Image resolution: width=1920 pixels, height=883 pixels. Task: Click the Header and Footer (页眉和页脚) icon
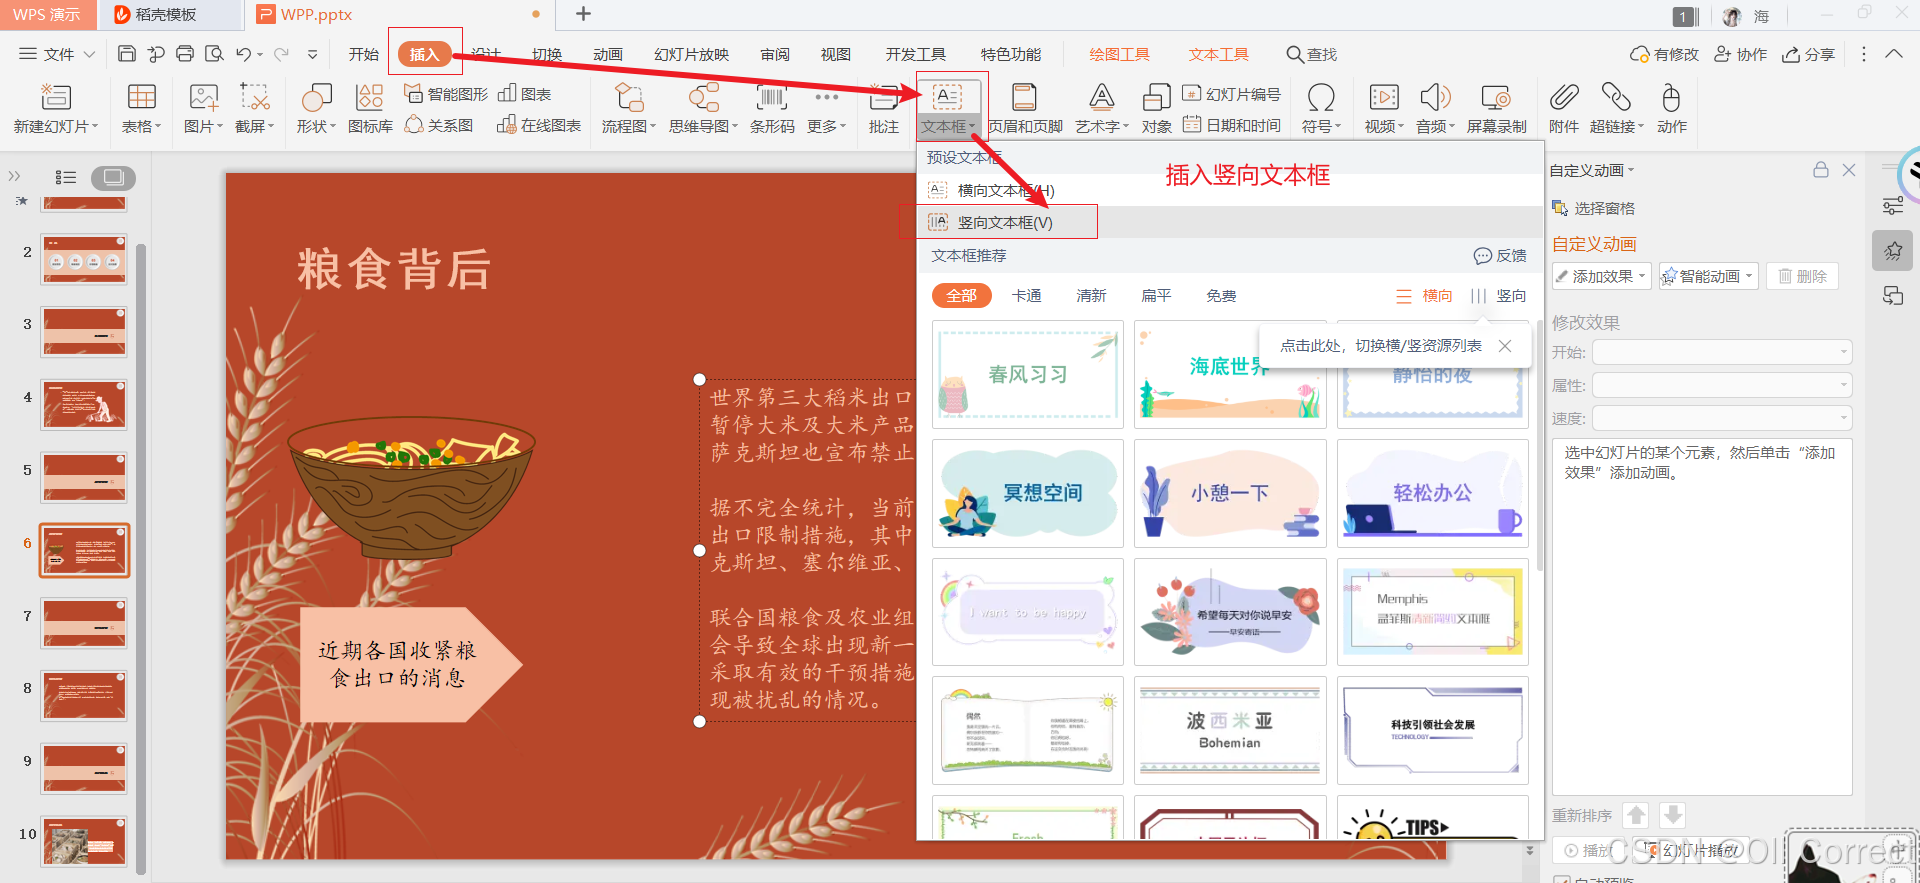pyautogui.click(x=1024, y=97)
